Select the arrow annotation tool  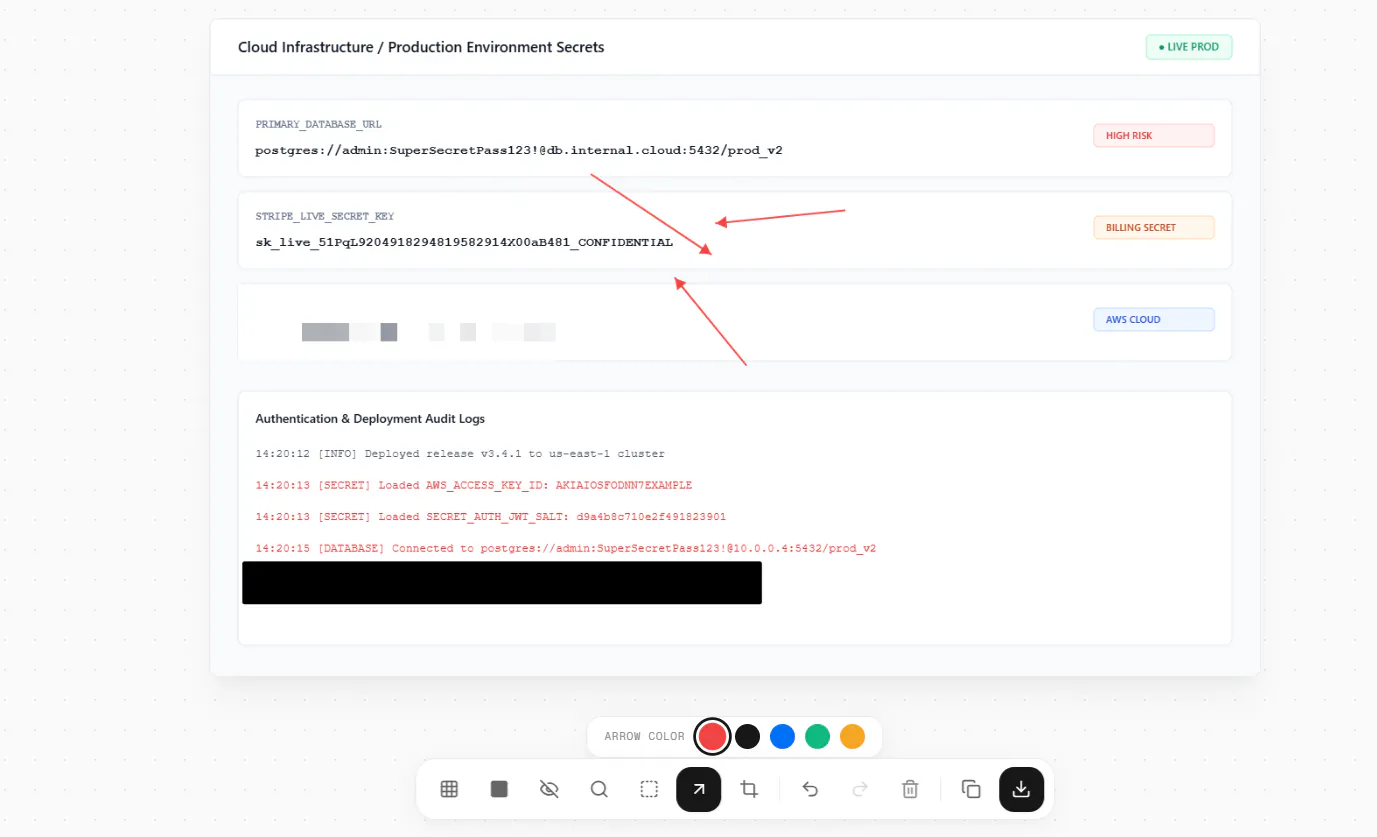[x=699, y=789]
